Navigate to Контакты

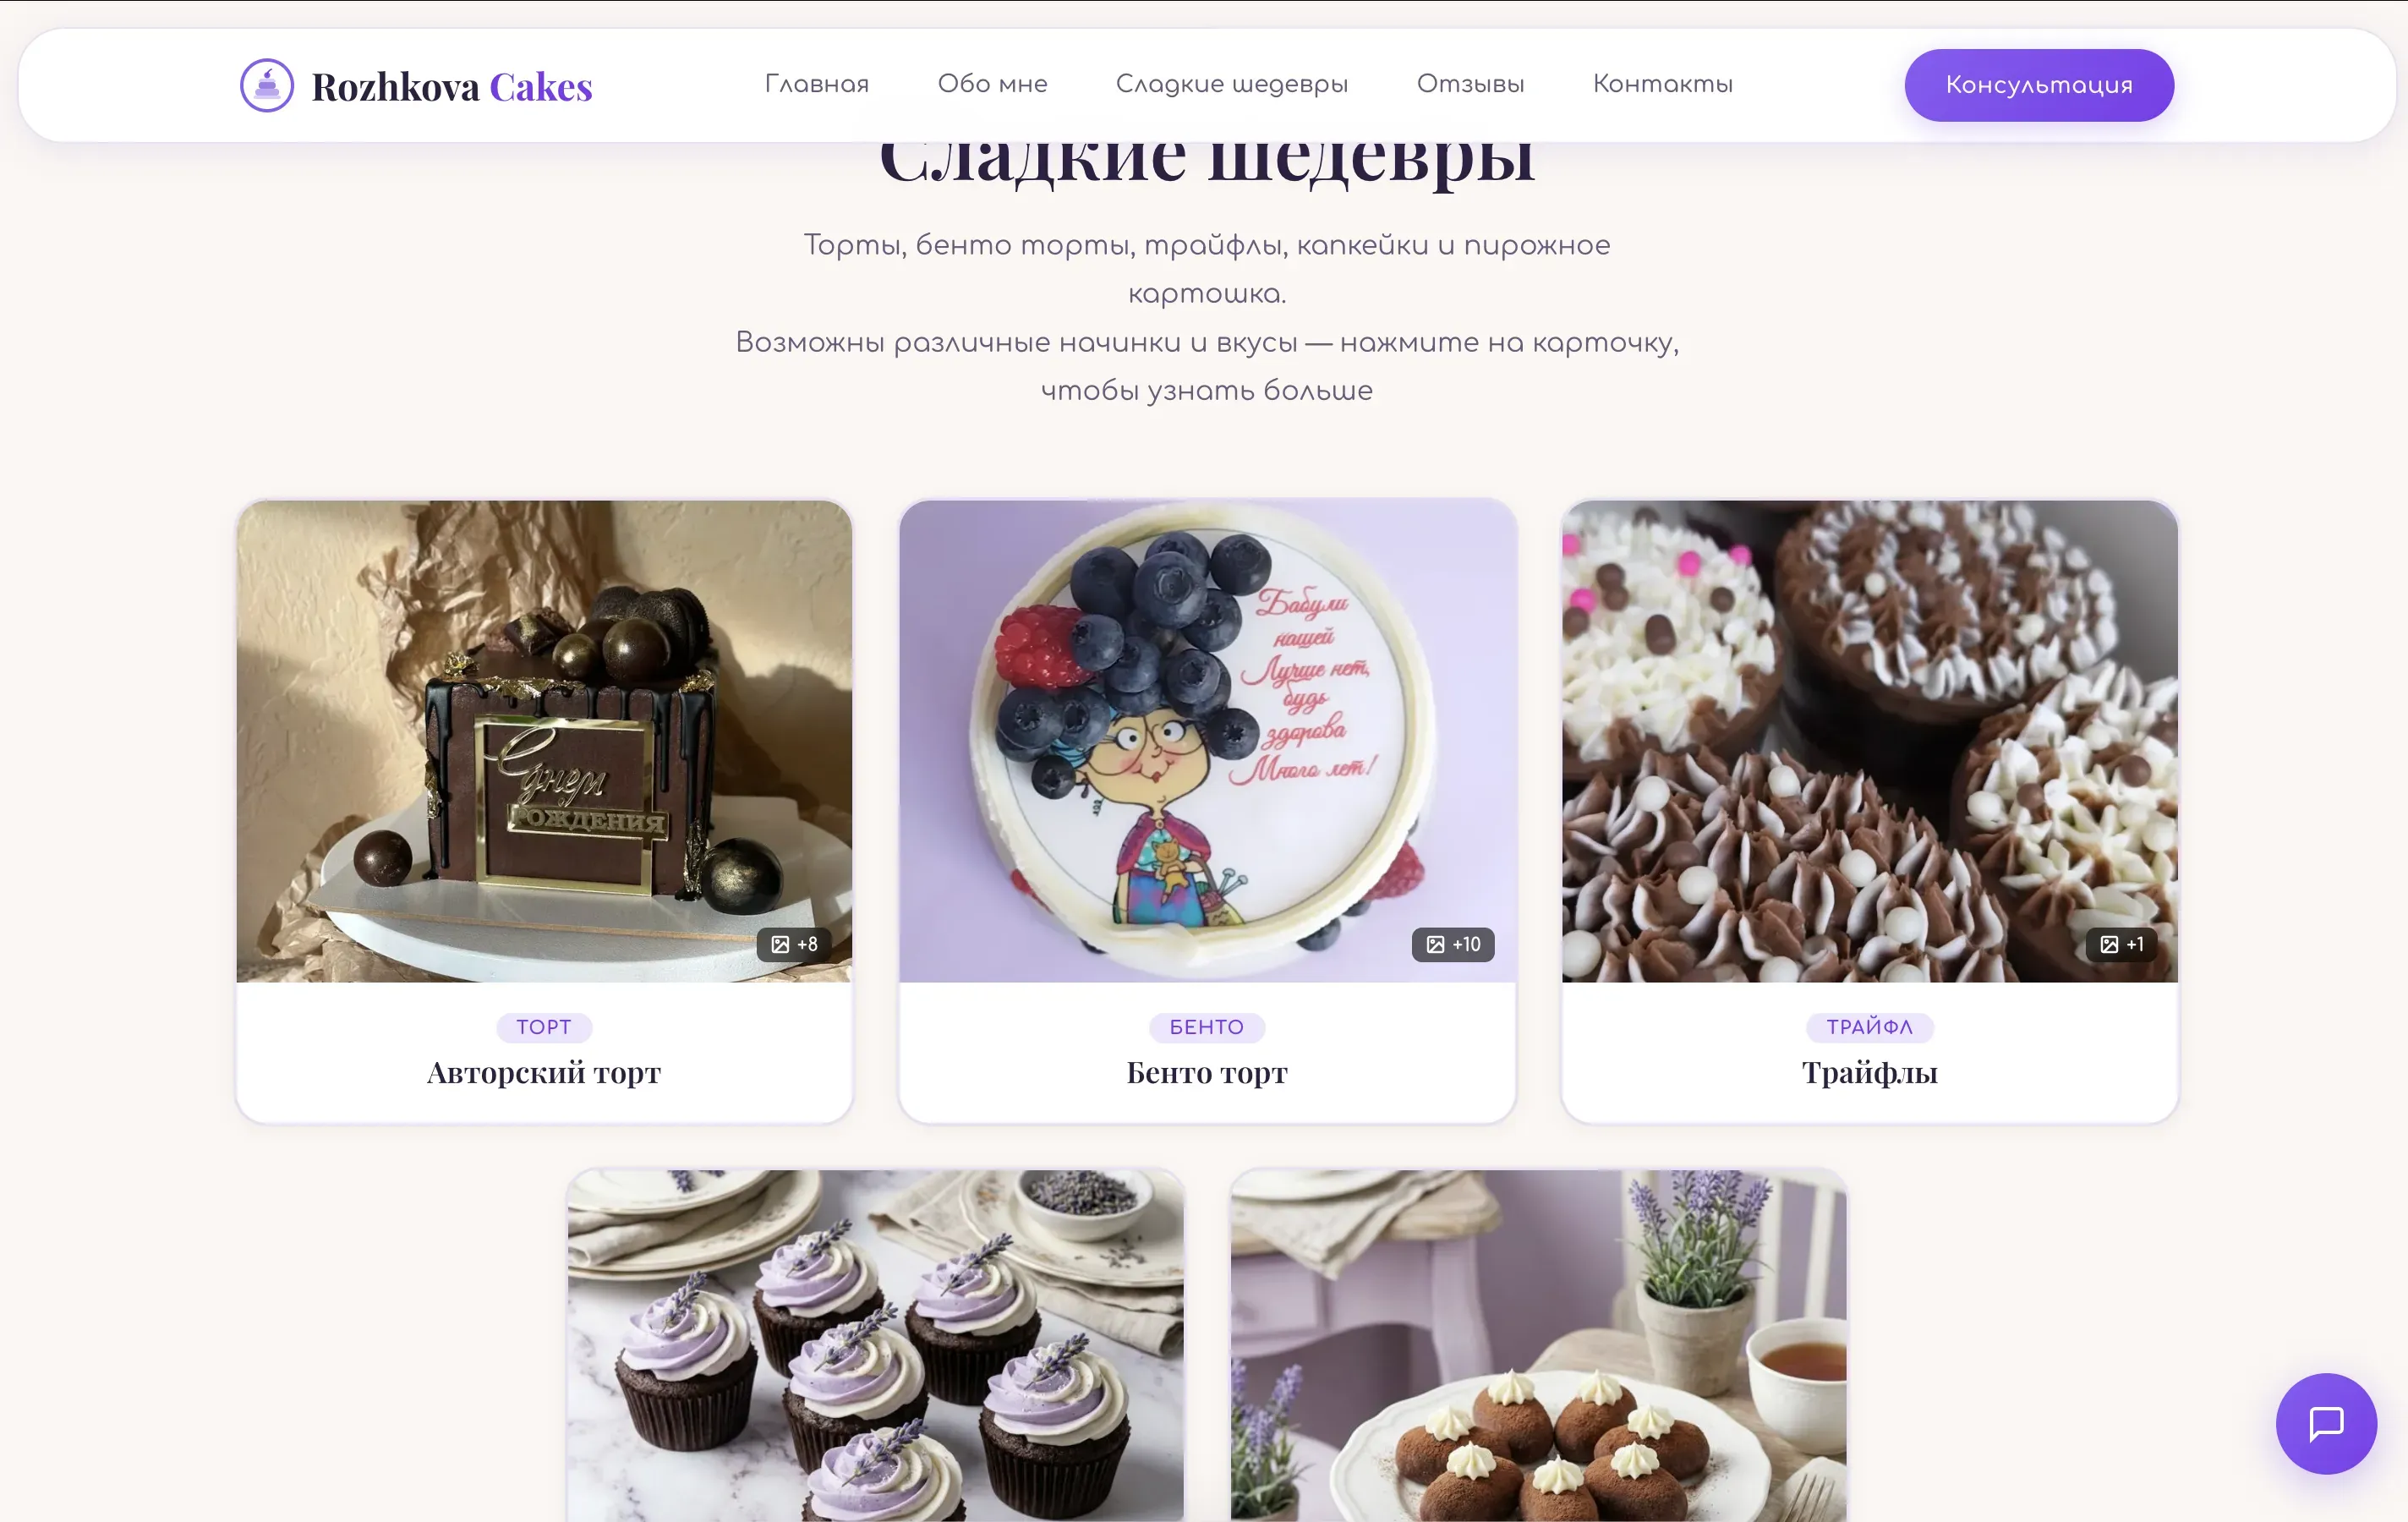(x=1663, y=84)
